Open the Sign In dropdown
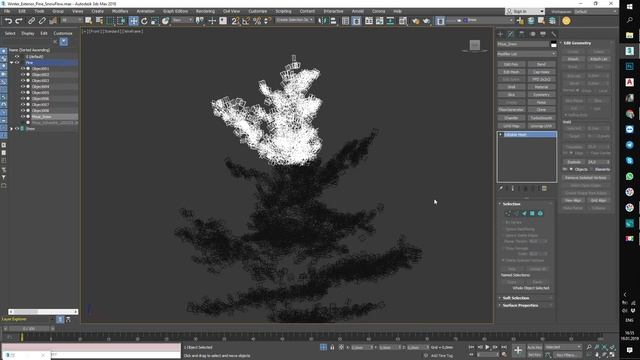 [x=525, y=11]
